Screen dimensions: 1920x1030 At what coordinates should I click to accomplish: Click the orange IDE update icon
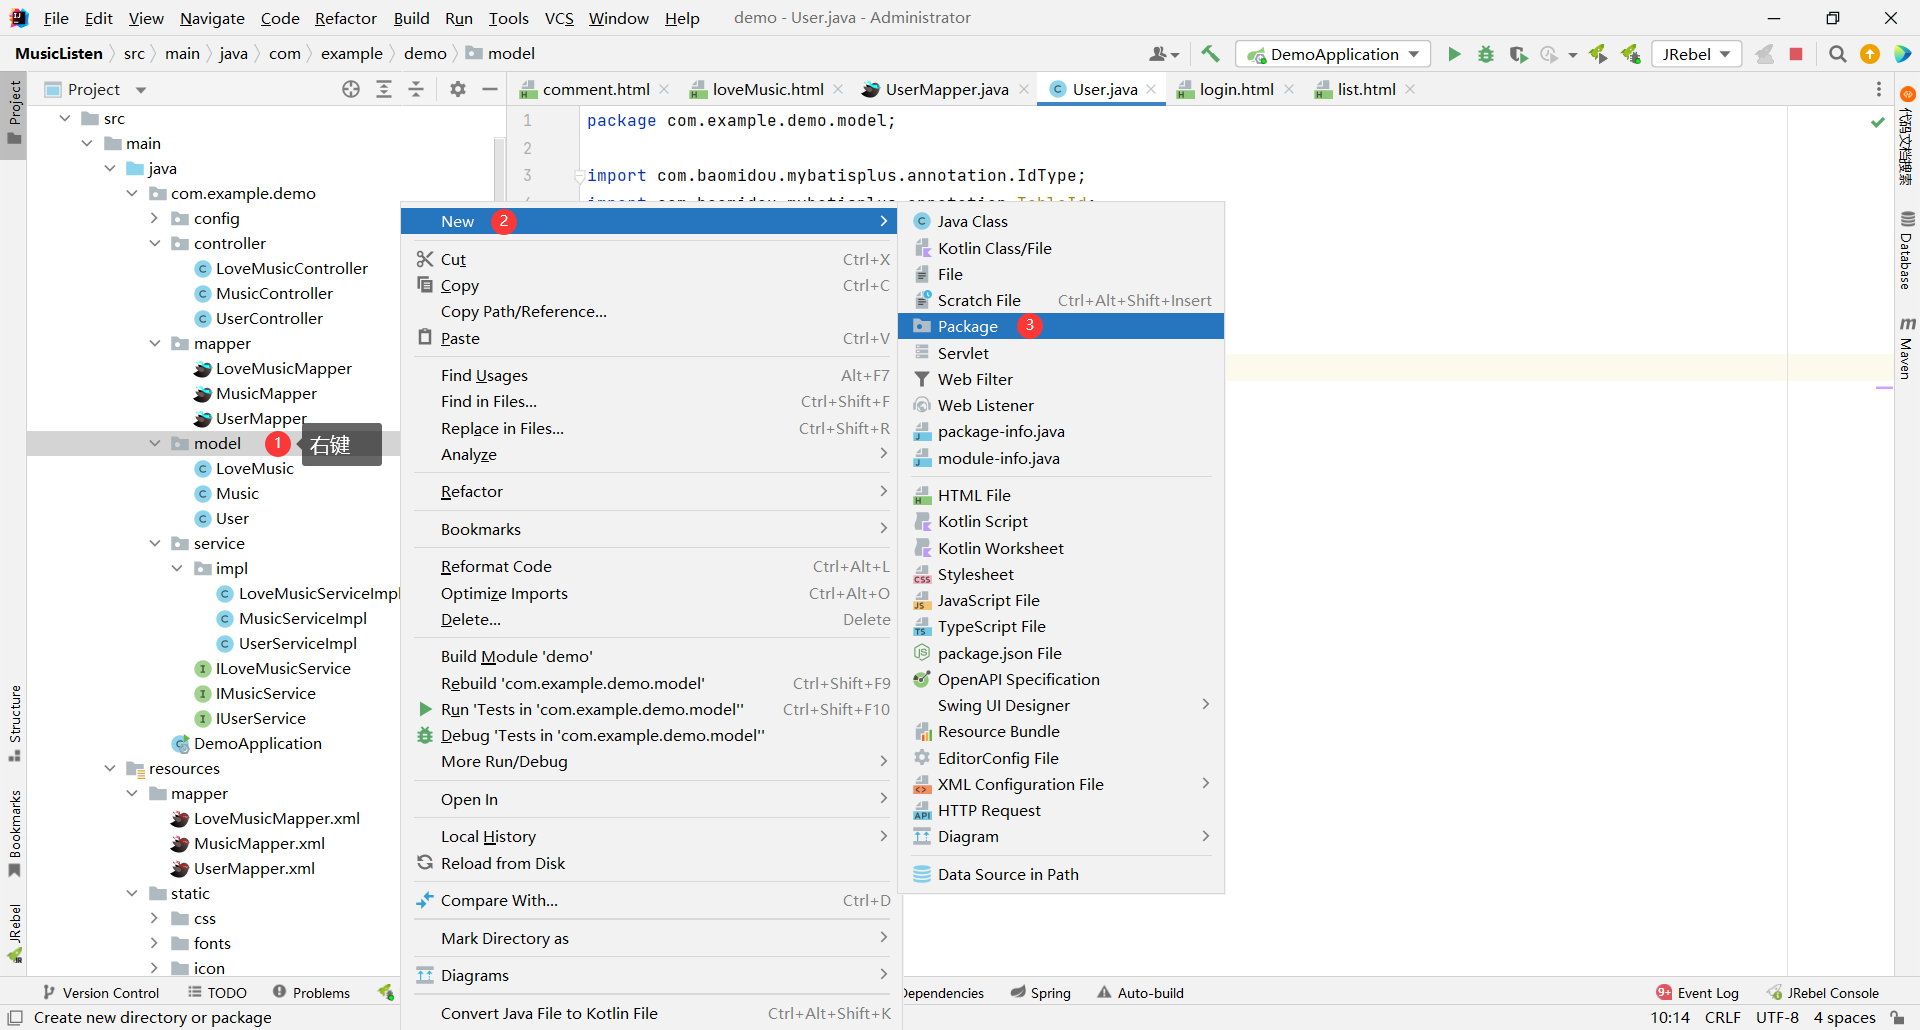(x=1870, y=54)
